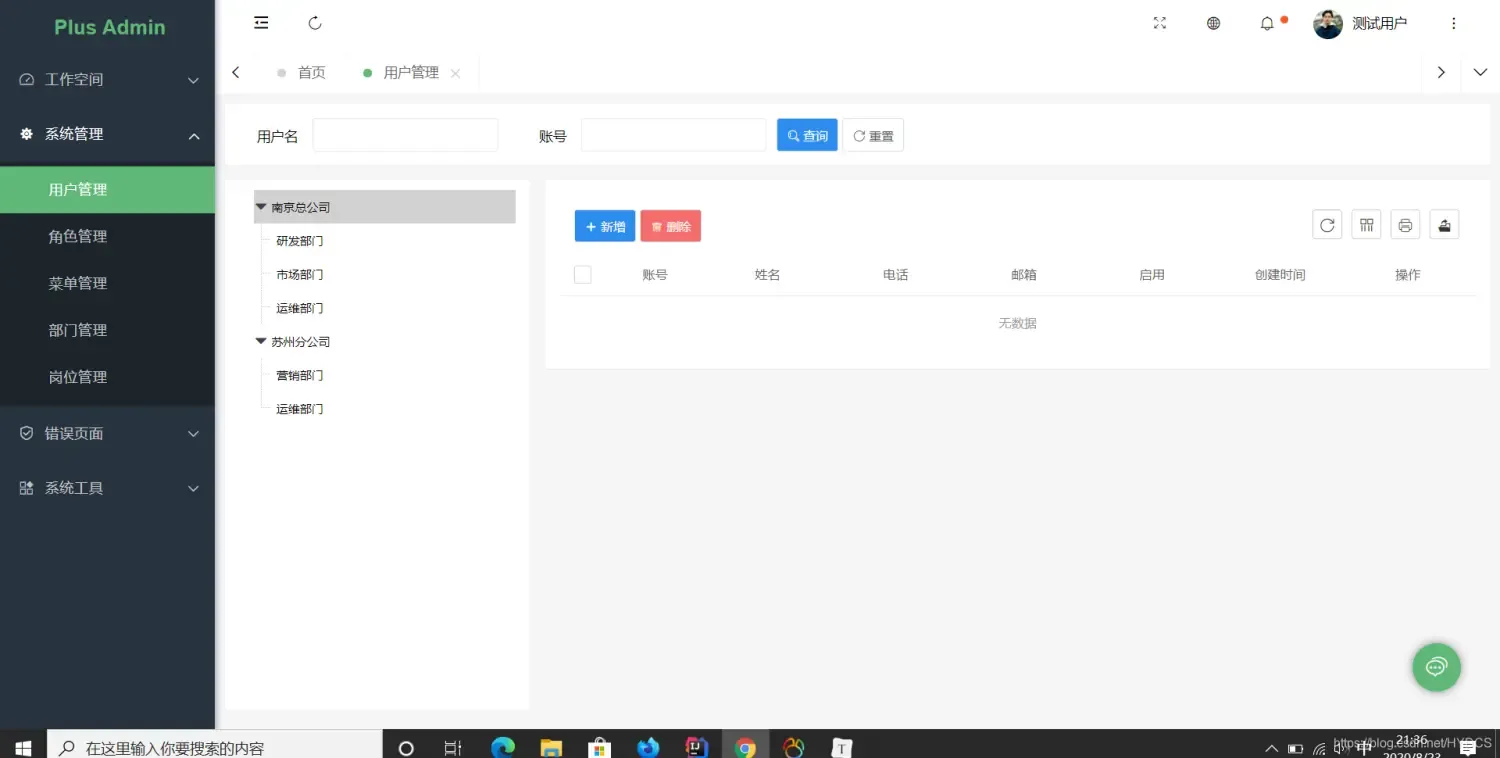Select all rows with the header checkbox
Screen dimensions: 1500x758
(583, 273)
